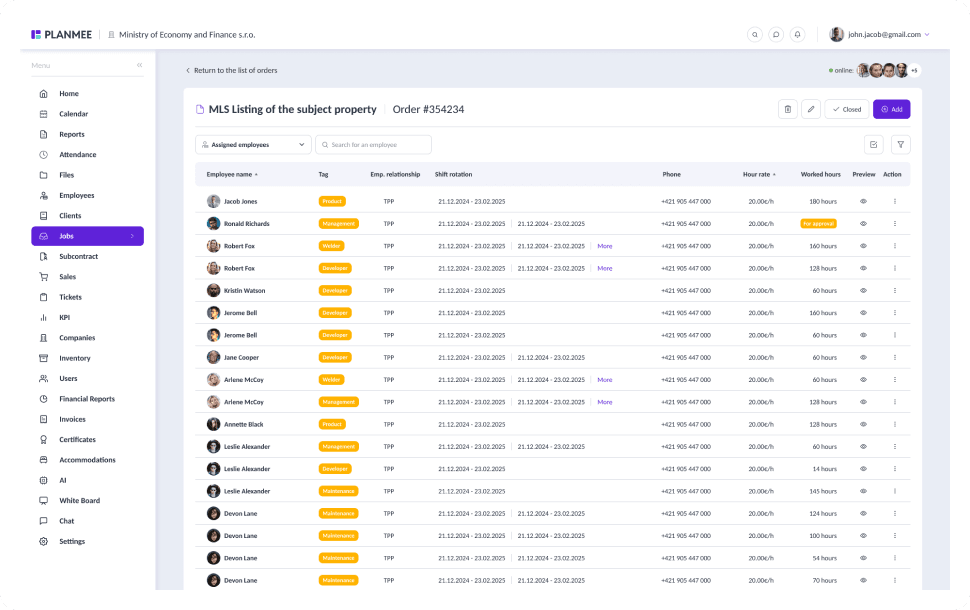Image resolution: width=970 pixels, height=610 pixels.
Task: Click the select-all checkmark icon beside the filter
Action: 873,145
